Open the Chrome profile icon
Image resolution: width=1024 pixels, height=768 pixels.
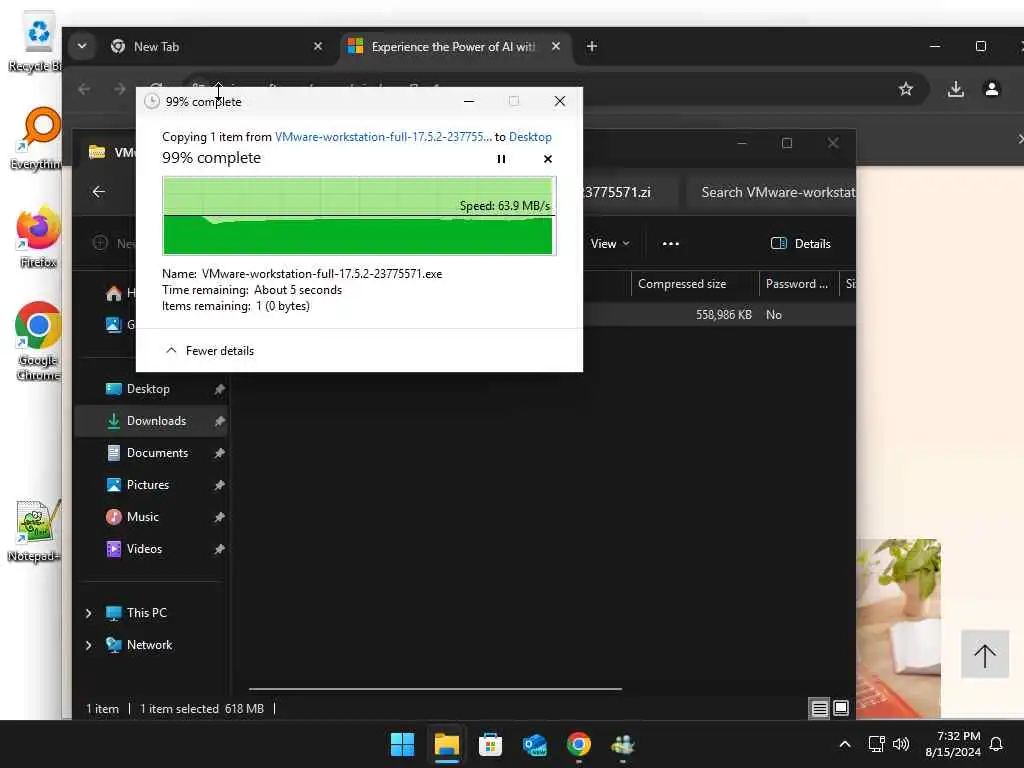click(991, 89)
